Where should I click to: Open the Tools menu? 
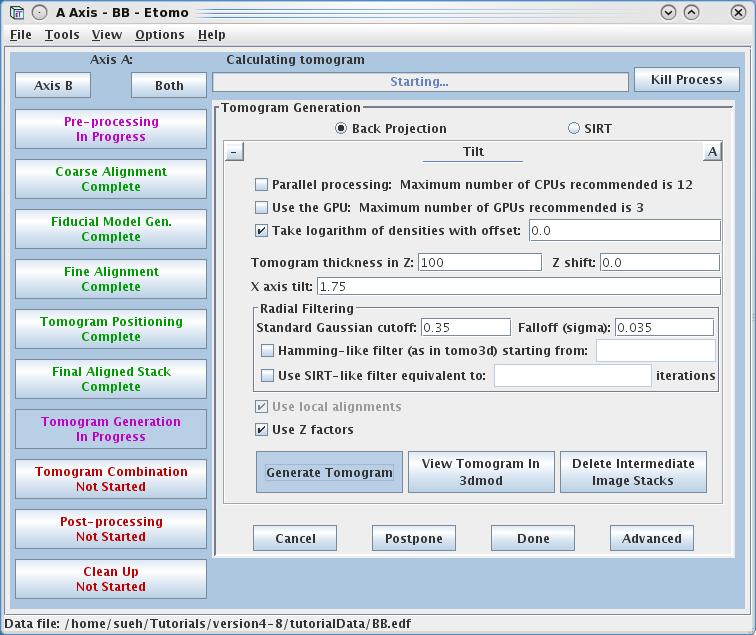click(62, 35)
